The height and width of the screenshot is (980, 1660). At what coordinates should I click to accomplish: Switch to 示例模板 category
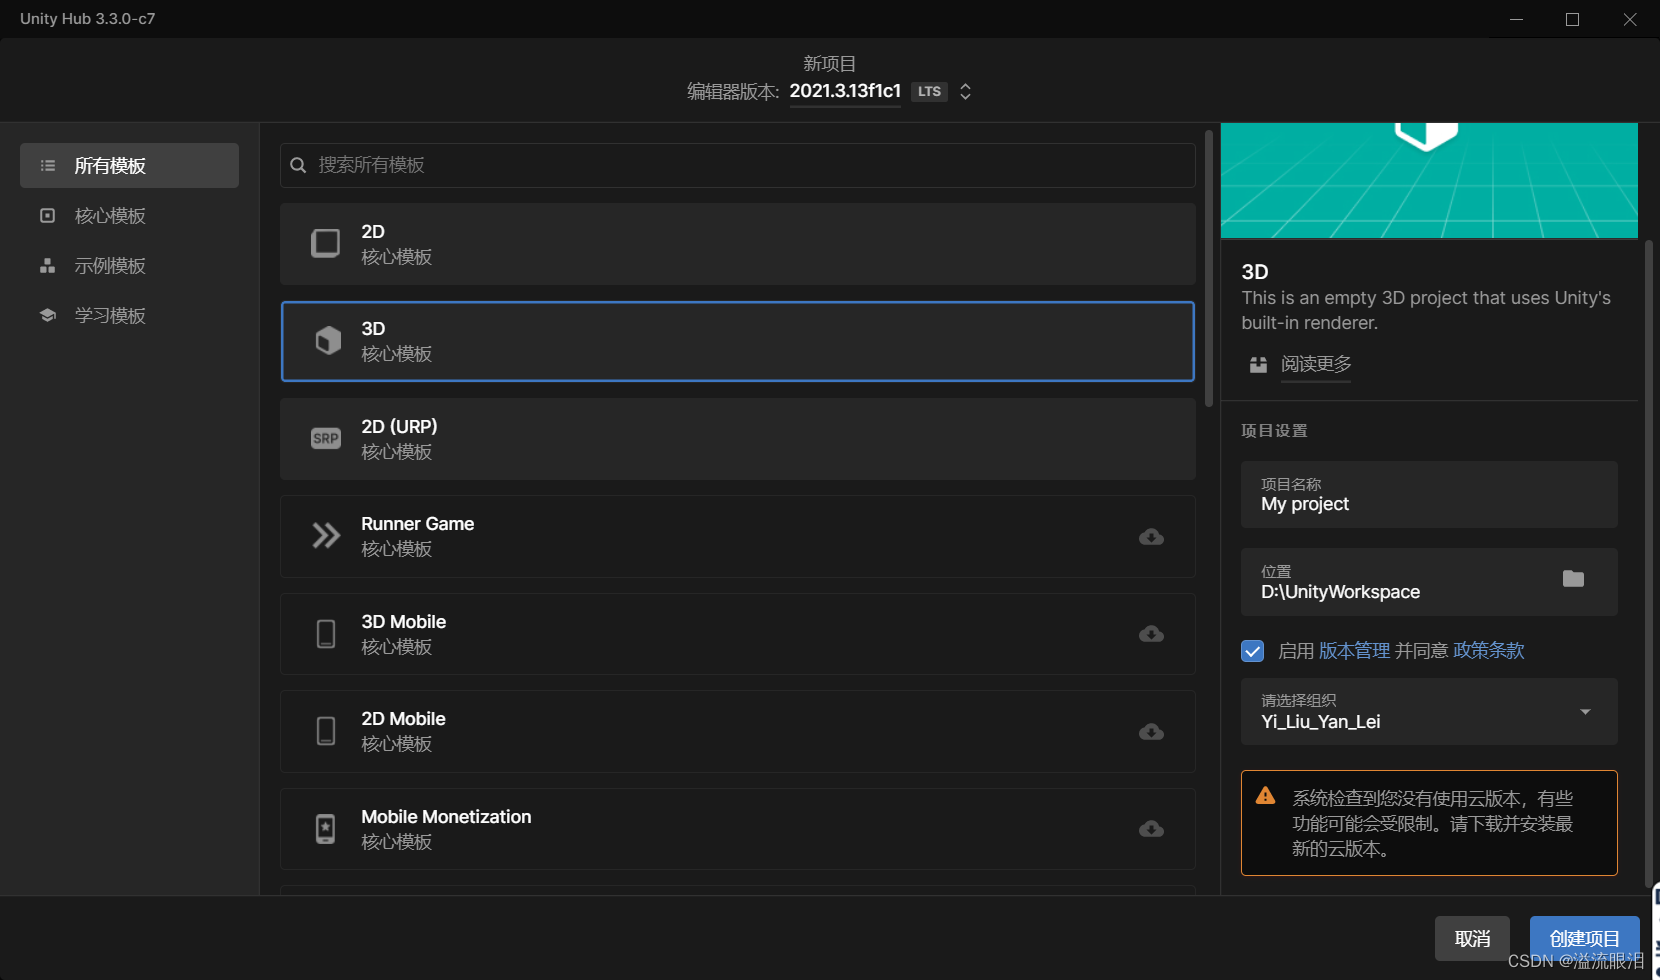(x=129, y=265)
